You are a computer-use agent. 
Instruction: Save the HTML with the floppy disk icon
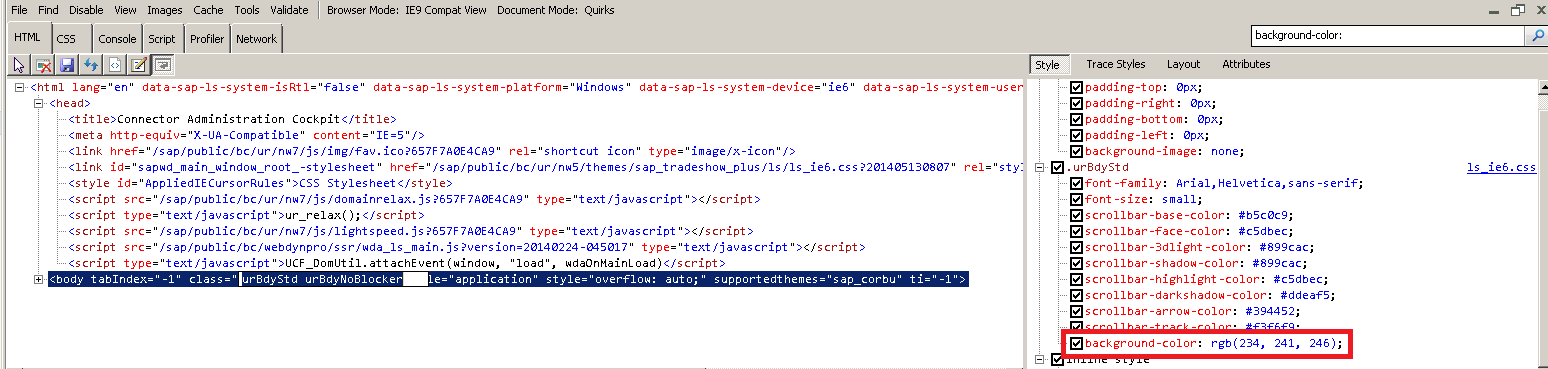tap(67, 65)
